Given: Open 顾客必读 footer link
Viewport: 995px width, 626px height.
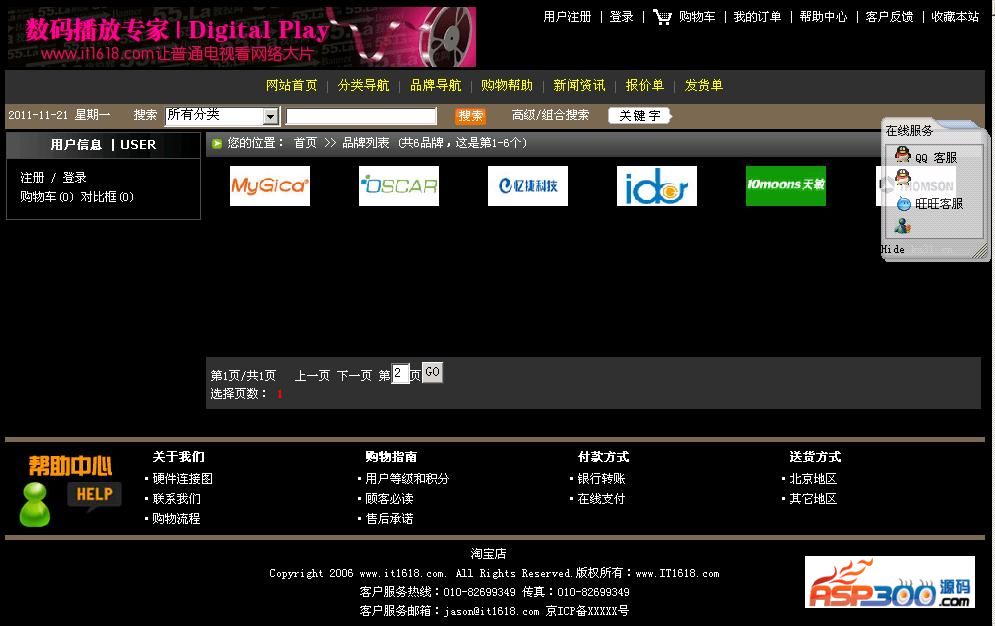Looking at the screenshot, I should (x=389, y=499).
